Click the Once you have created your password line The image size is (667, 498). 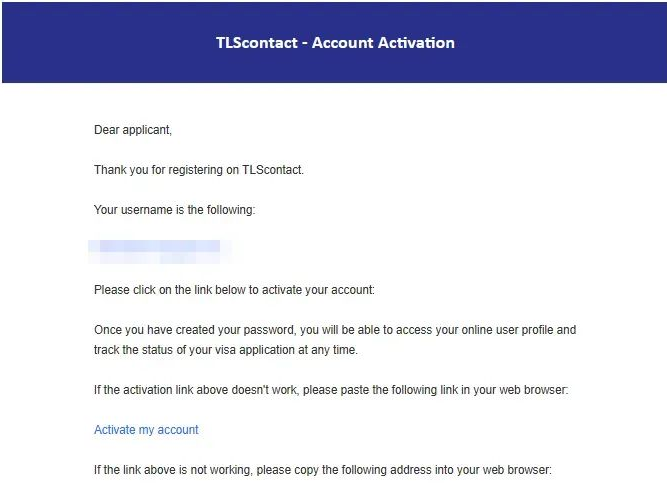[x=335, y=330]
